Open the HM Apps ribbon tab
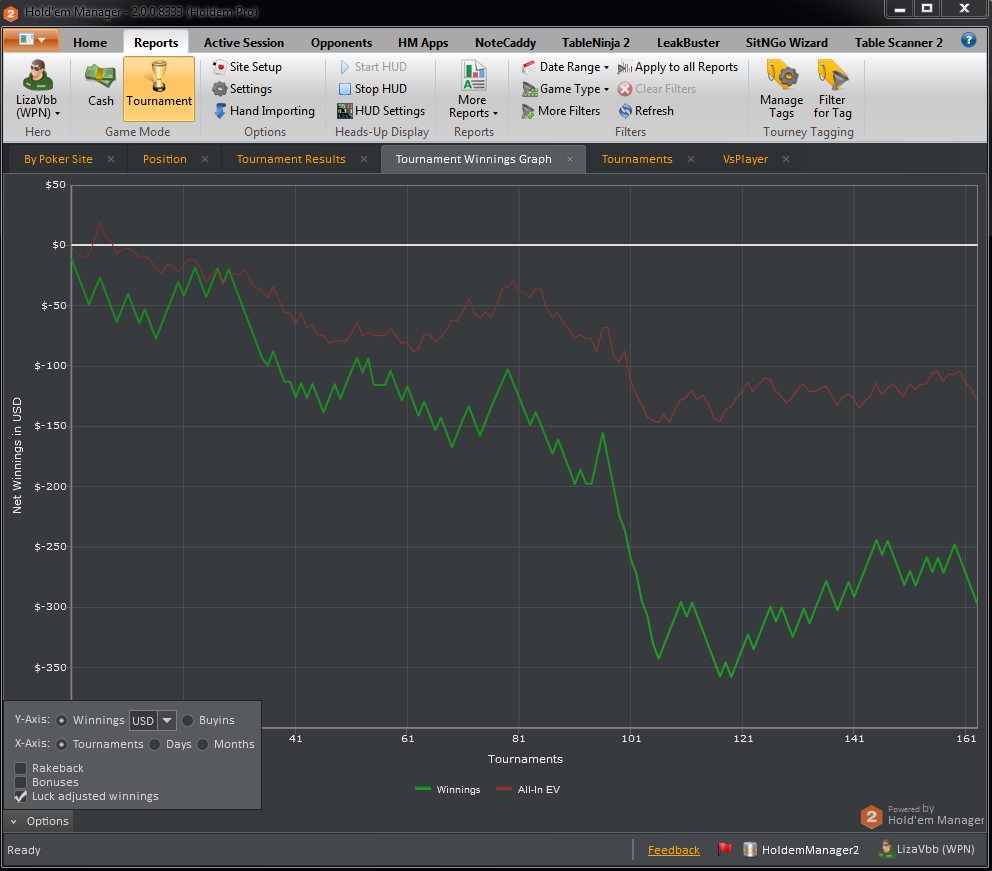The width and height of the screenshot is (992, 871). pos(423,42)
